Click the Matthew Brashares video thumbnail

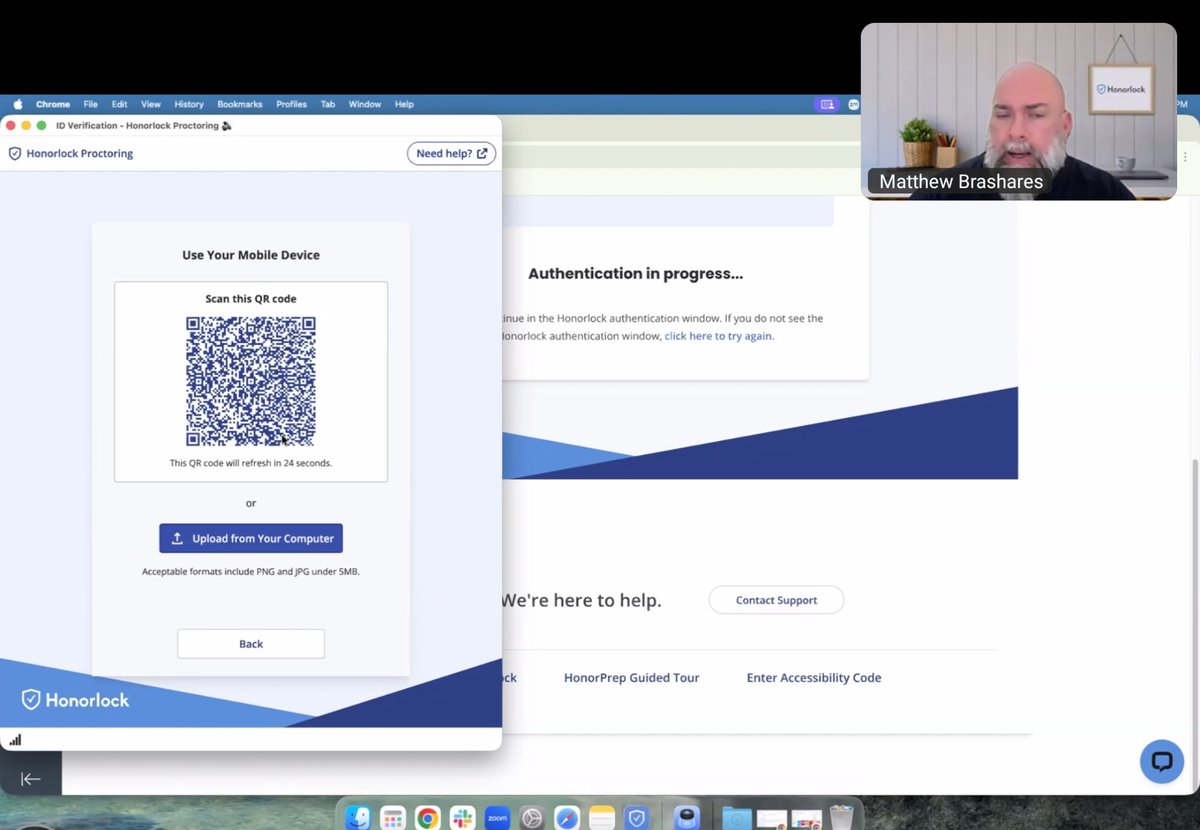[x=1018, y=111]
